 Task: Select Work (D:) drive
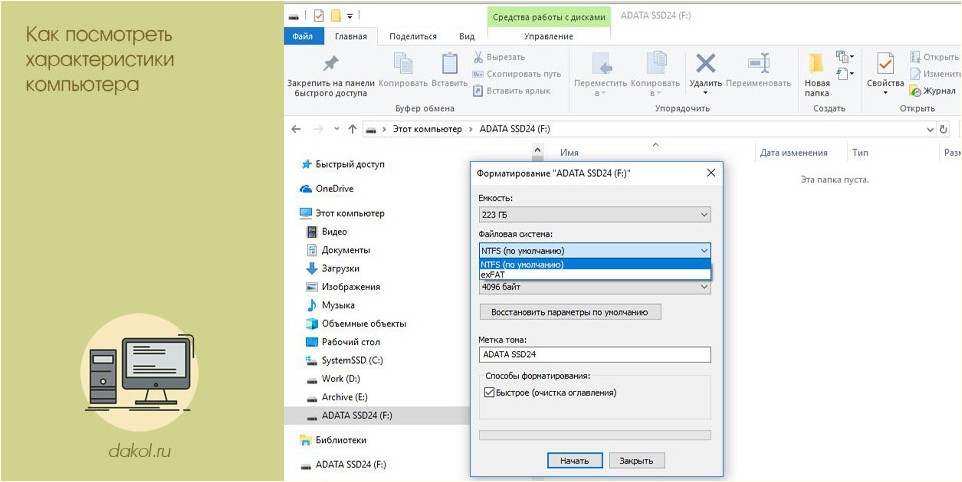click(341, 379)
